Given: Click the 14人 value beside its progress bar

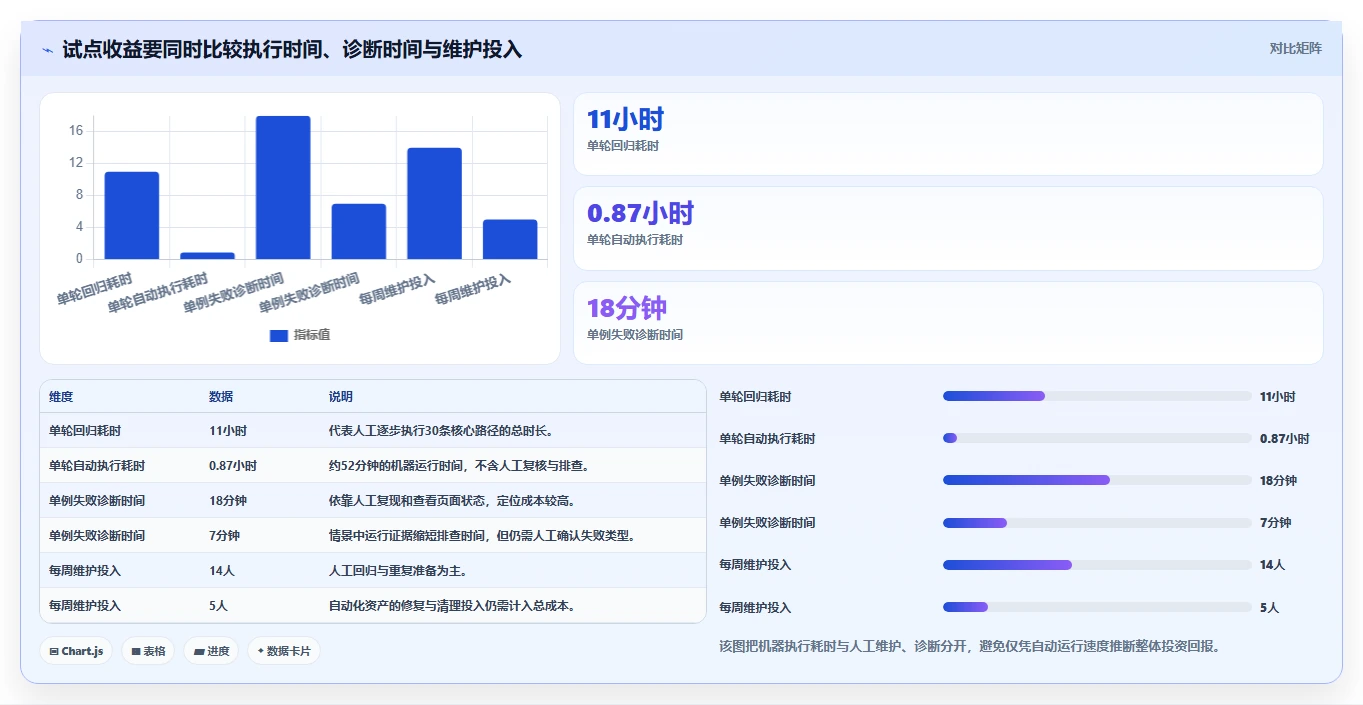Looking at the screenshot, I should coord(1272,565).
